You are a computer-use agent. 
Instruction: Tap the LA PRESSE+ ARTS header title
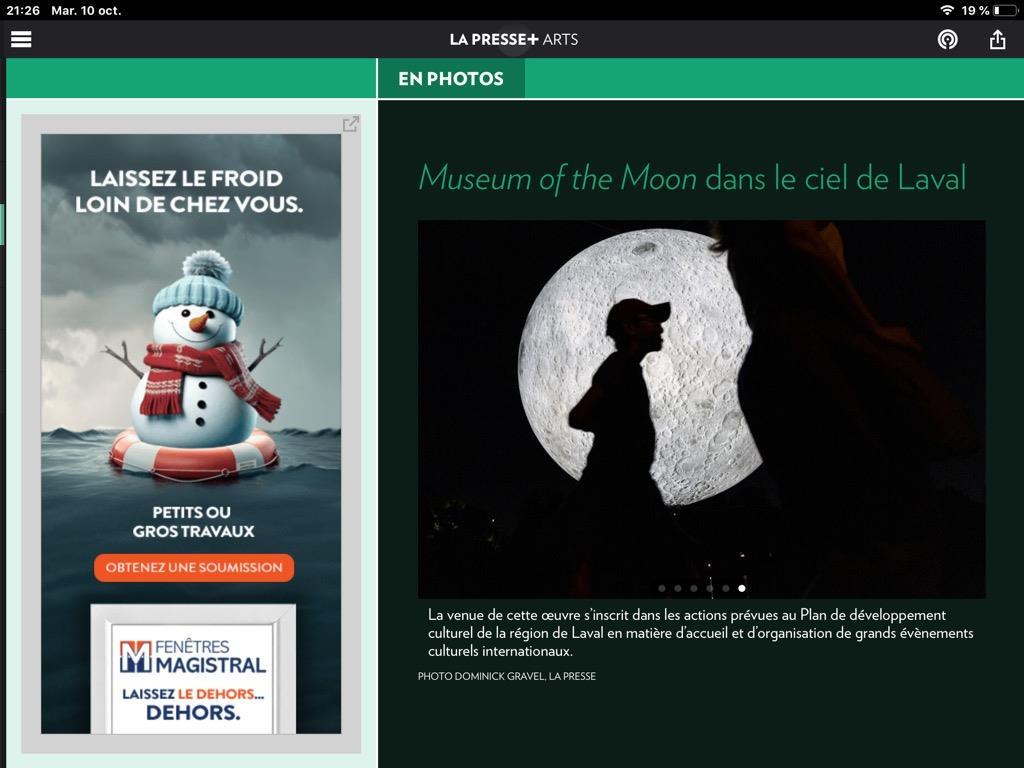(513, 39)
